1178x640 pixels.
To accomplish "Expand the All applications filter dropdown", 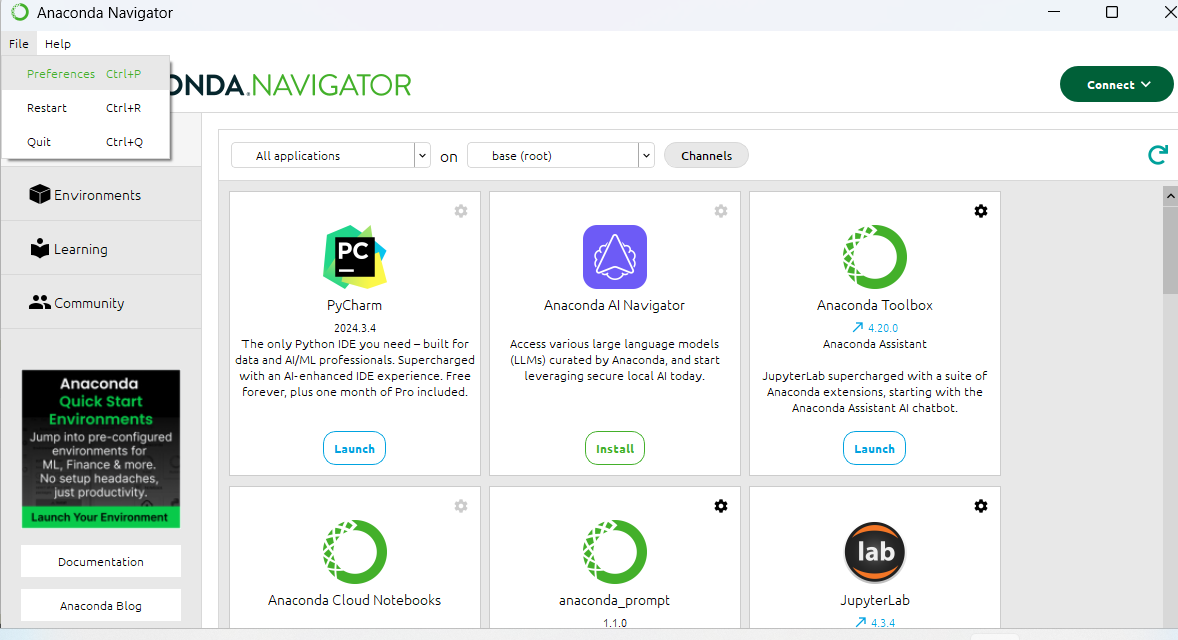I will (x=422, y=155).
